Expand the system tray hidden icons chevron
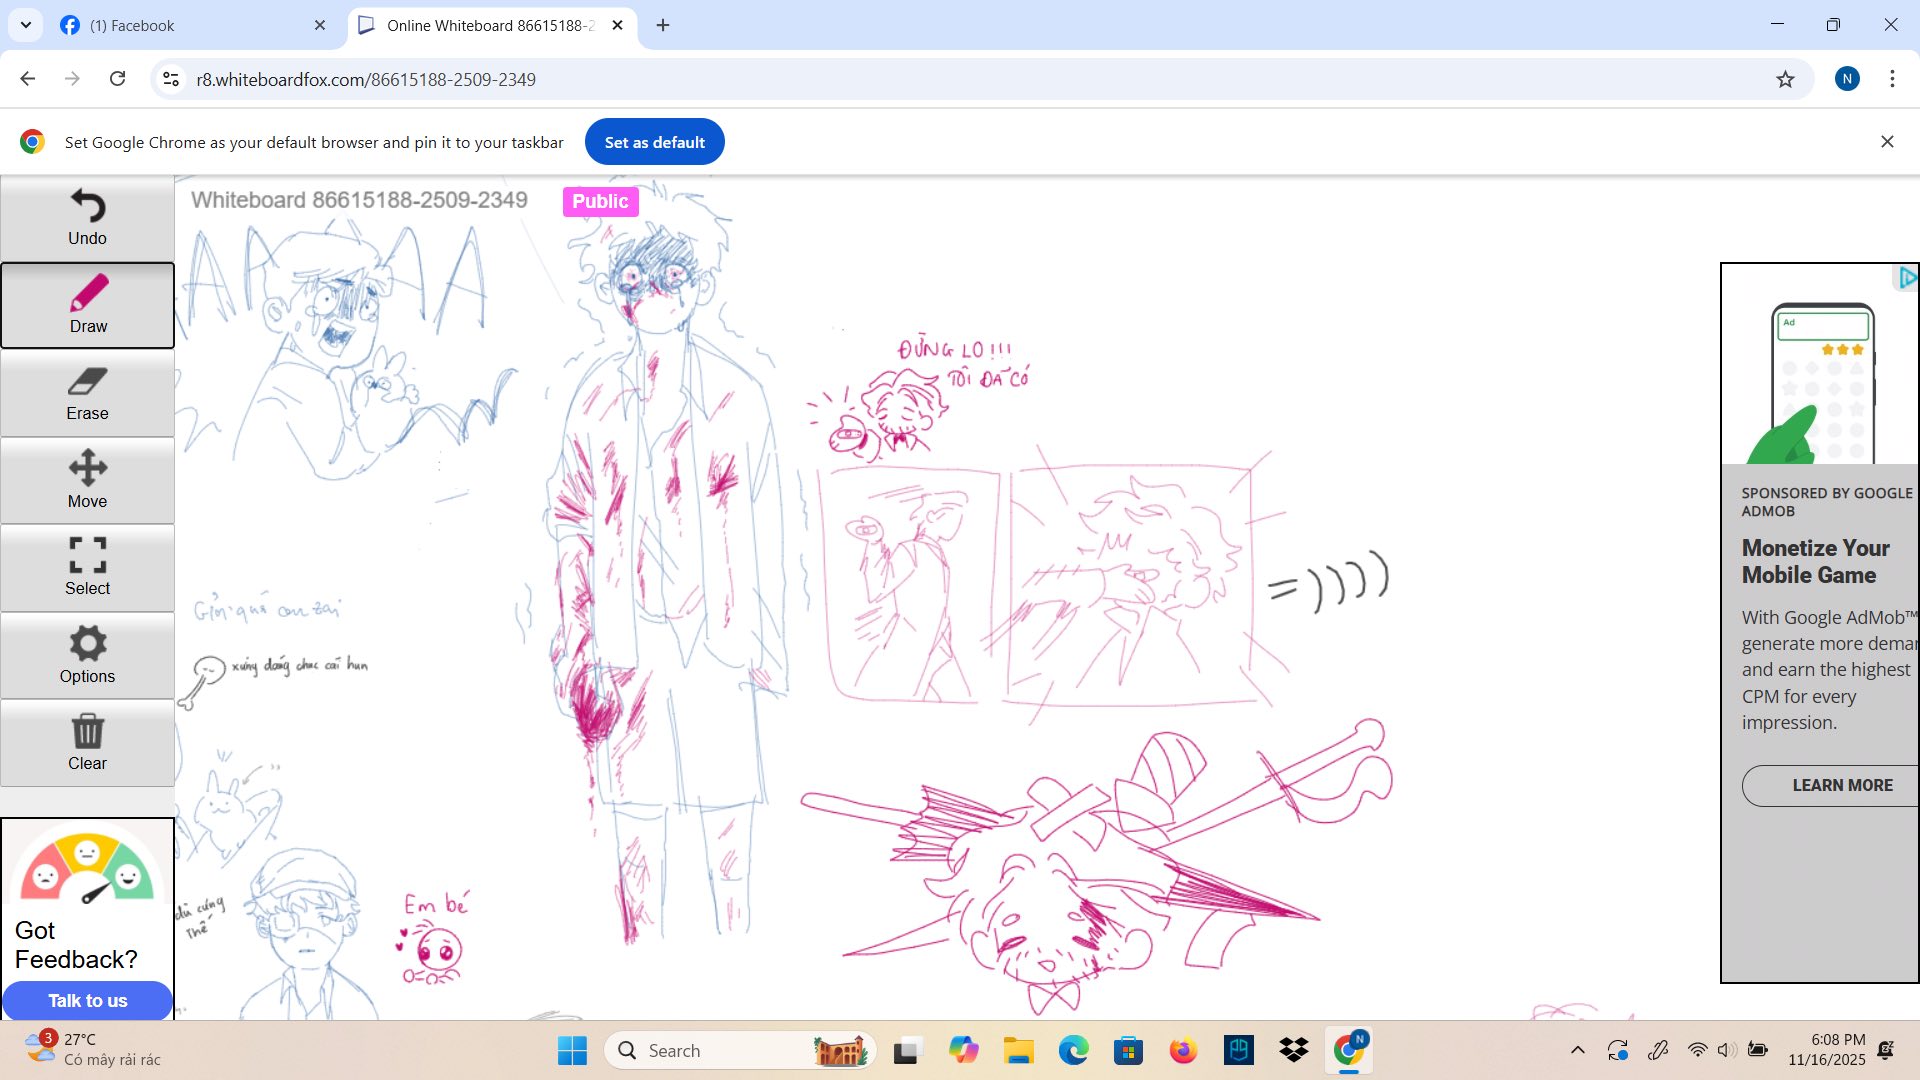 [x=1578, y=1050]
